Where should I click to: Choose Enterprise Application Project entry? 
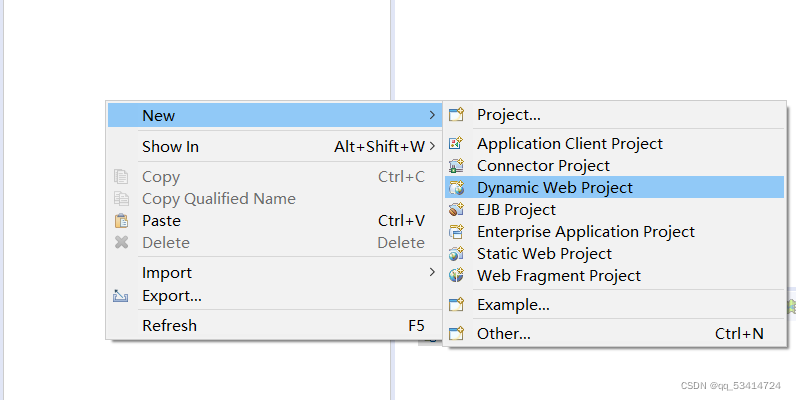tap(614, 231)
